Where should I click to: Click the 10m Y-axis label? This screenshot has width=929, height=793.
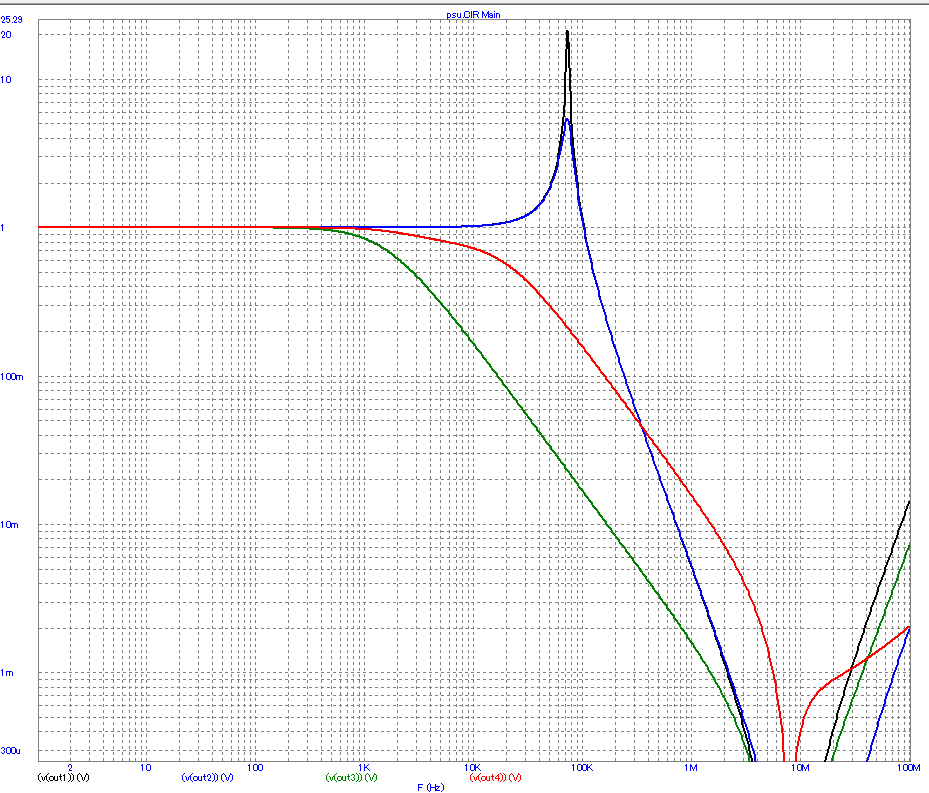[x=9, y=525]
